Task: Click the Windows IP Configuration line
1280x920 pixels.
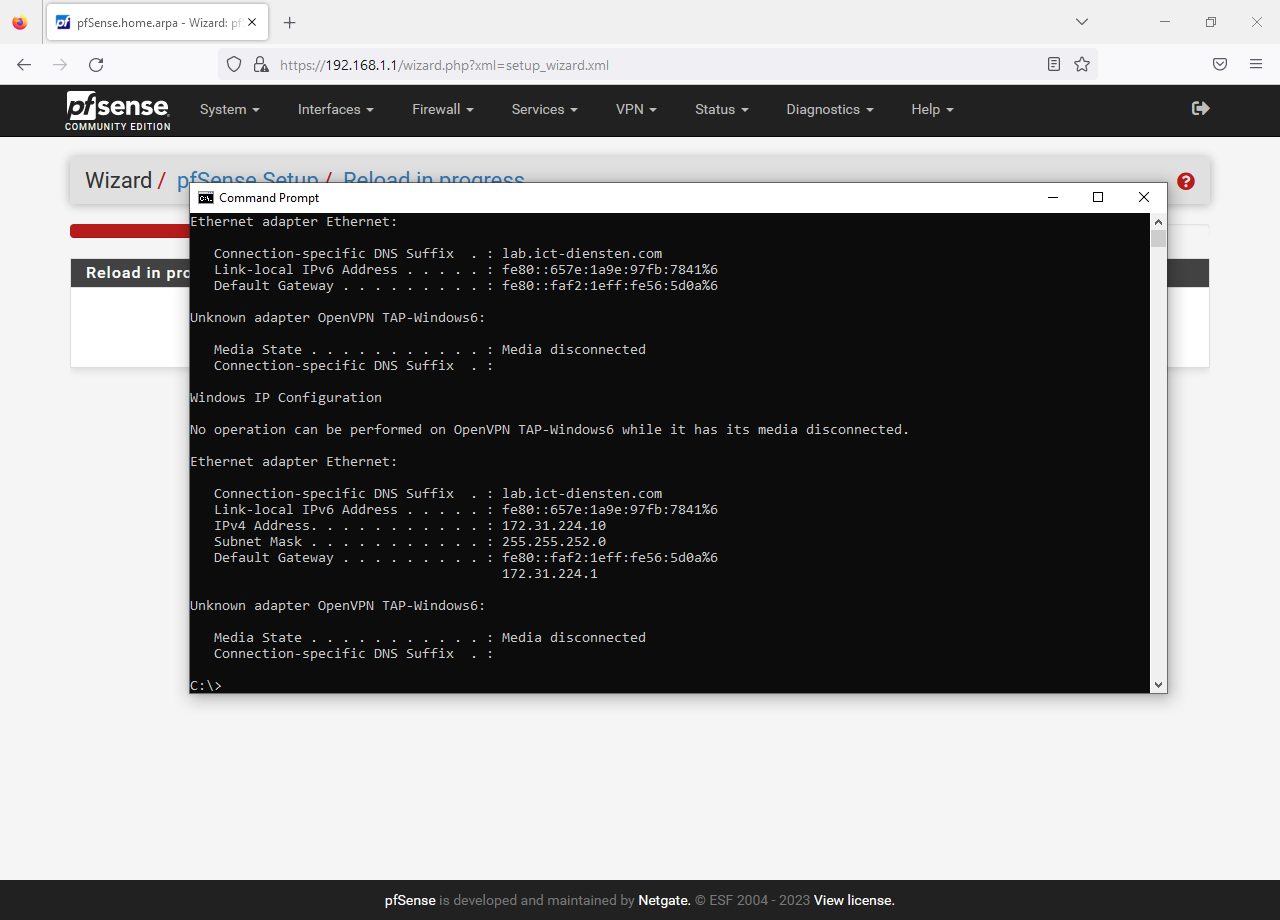Action: (286, 398)
